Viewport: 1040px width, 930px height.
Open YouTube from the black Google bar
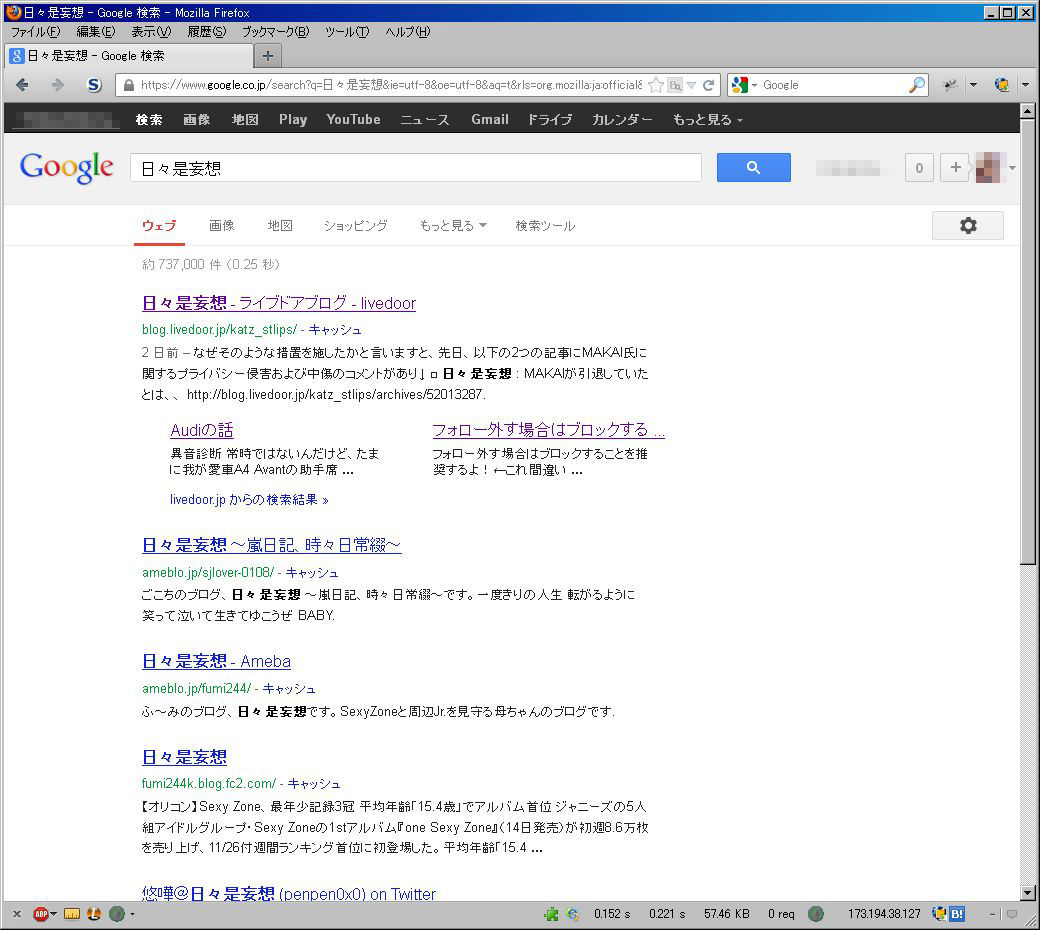pyautogui.click(x=353, y=119)
